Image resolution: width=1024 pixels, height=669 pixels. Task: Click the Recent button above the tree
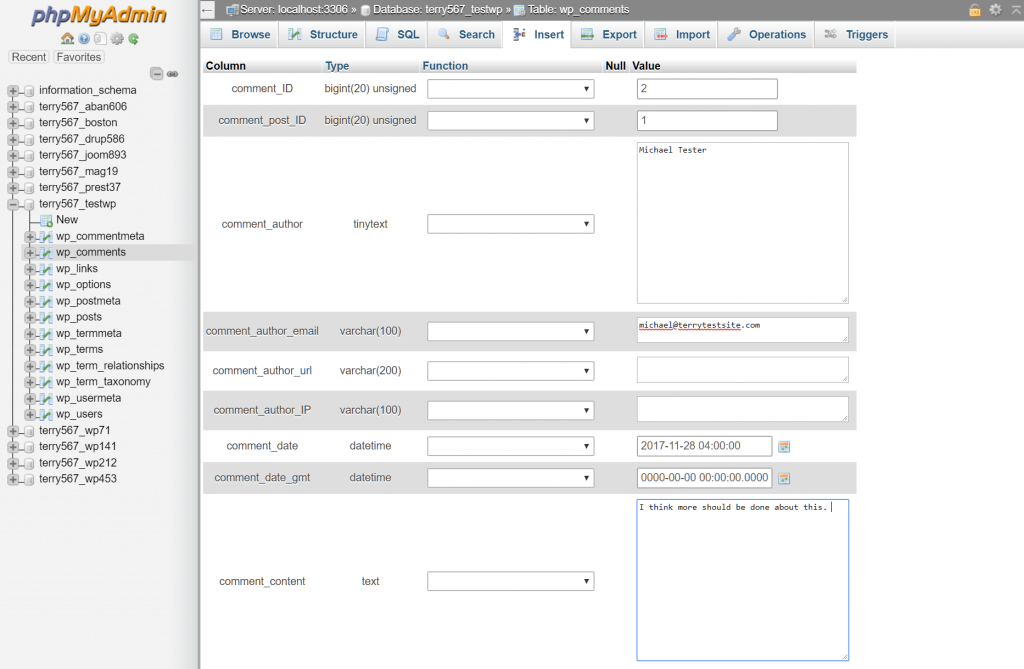28,57
